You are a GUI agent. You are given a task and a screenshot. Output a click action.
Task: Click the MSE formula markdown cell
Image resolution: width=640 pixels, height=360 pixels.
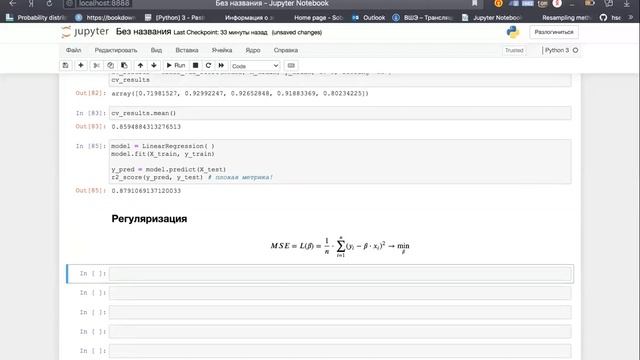[340, 246]
